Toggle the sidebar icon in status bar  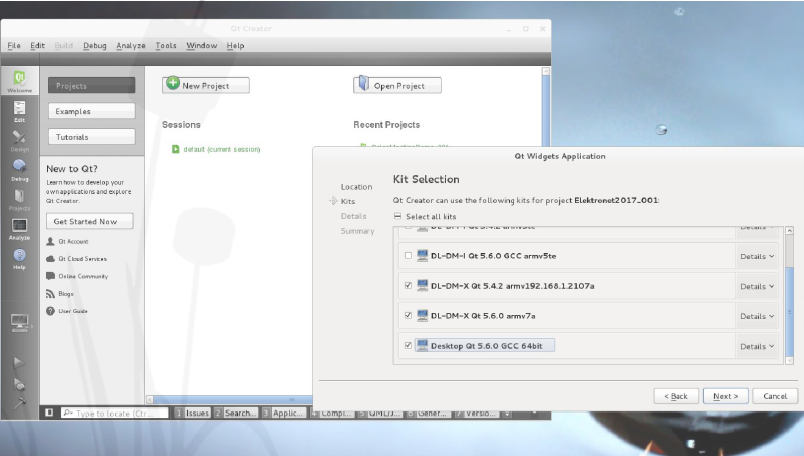click(49, 412)
